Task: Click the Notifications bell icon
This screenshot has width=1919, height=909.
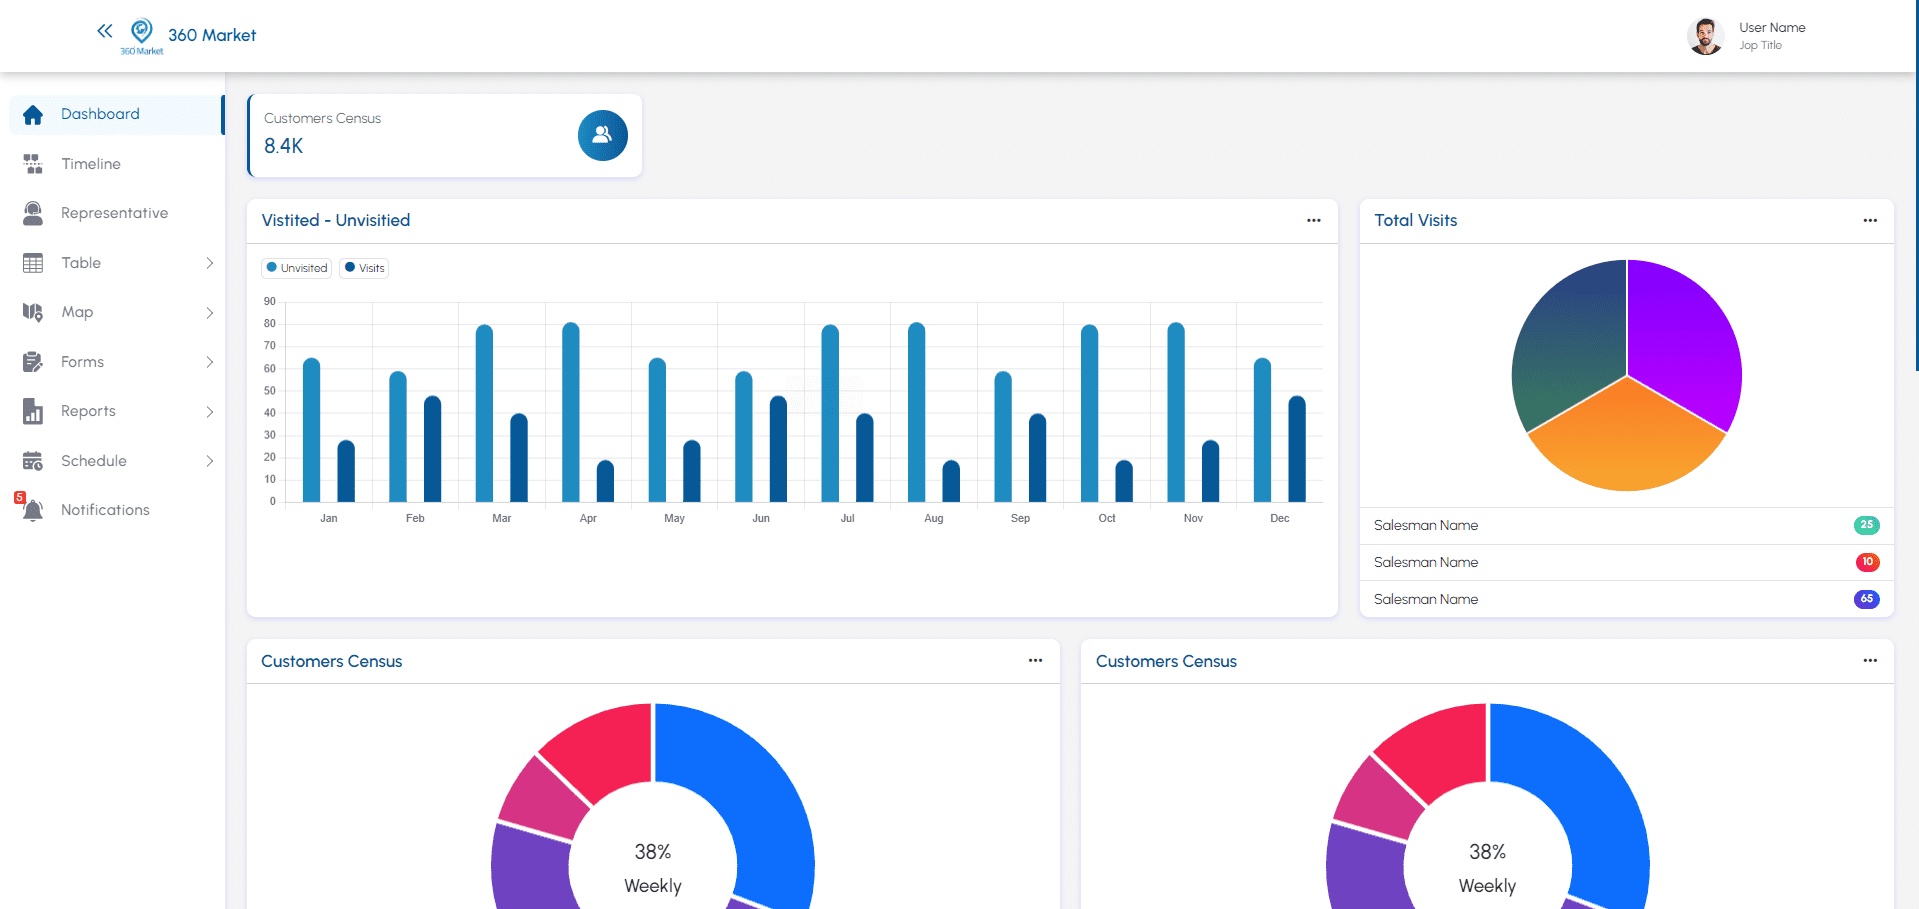Action: click(x=33, y=510)
